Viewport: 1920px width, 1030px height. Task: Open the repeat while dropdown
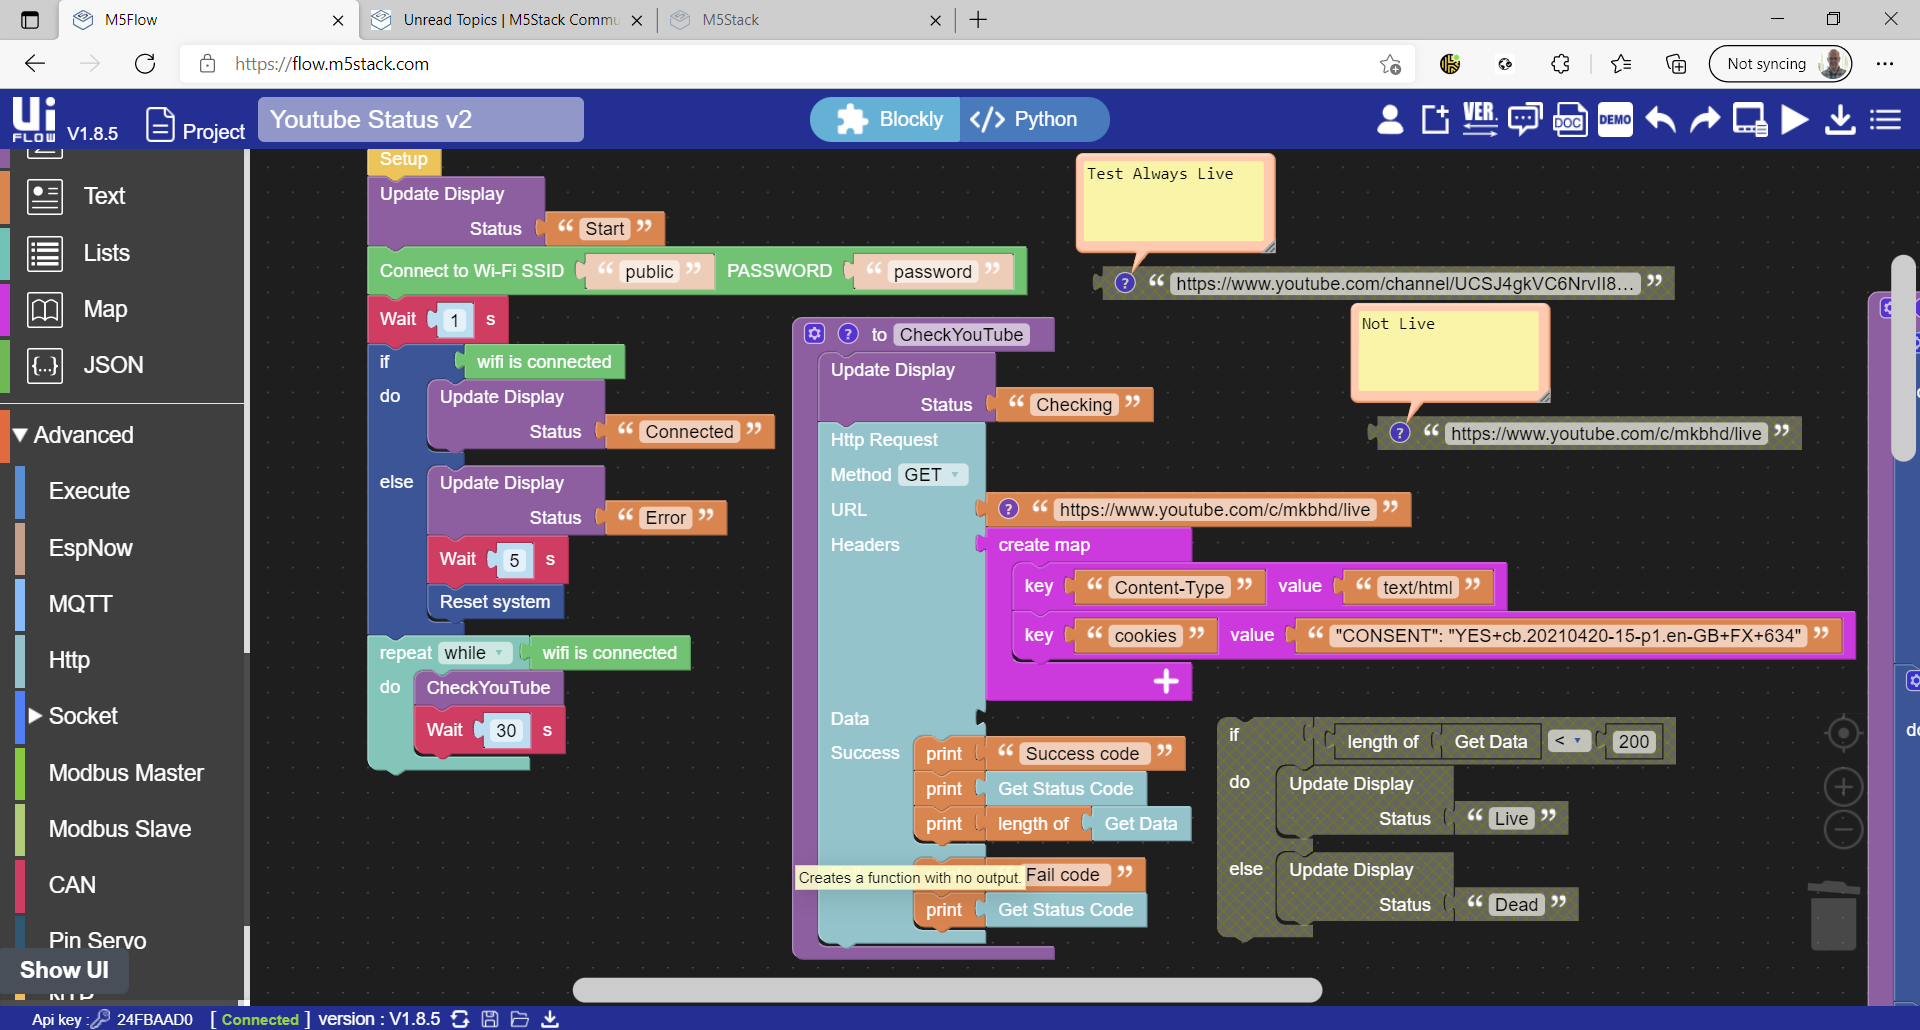click(474, 653)
